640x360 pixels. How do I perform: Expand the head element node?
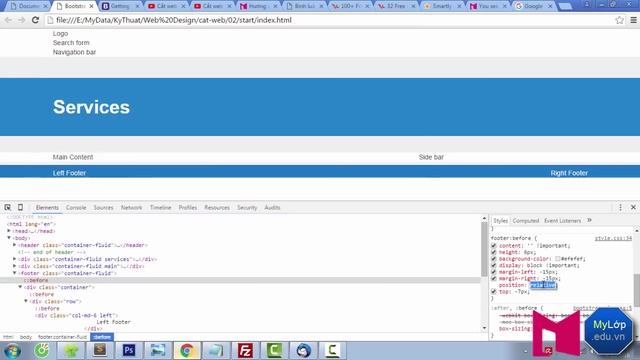point(9,231)
